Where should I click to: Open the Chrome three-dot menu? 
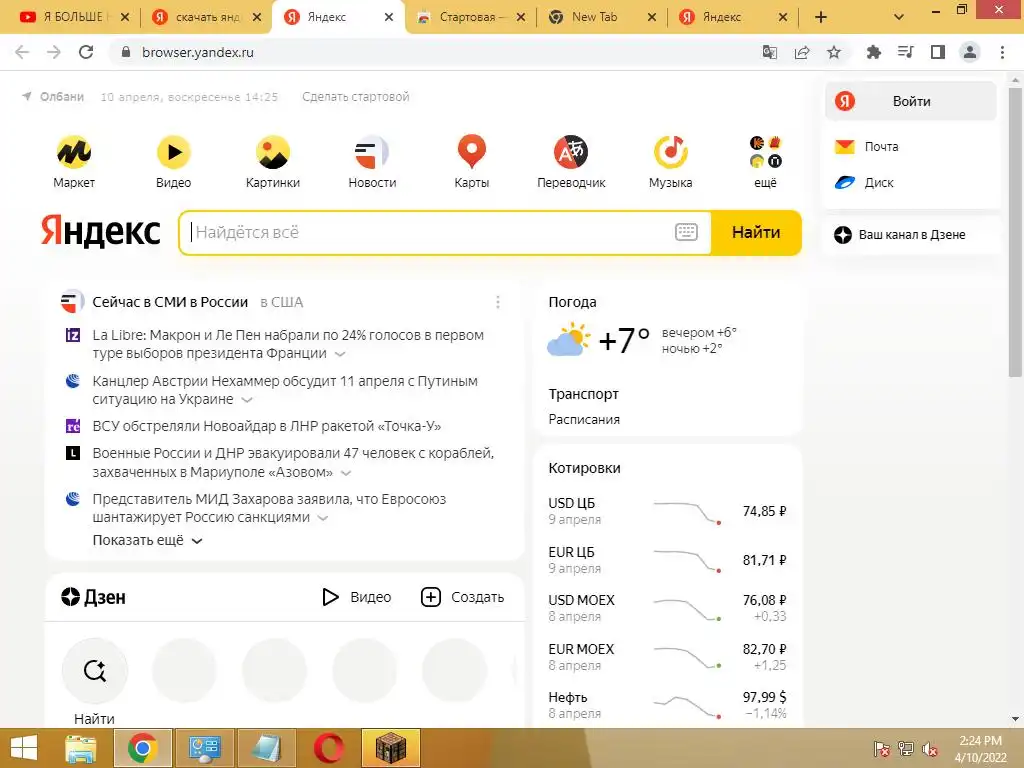[x=1002, y=52]
